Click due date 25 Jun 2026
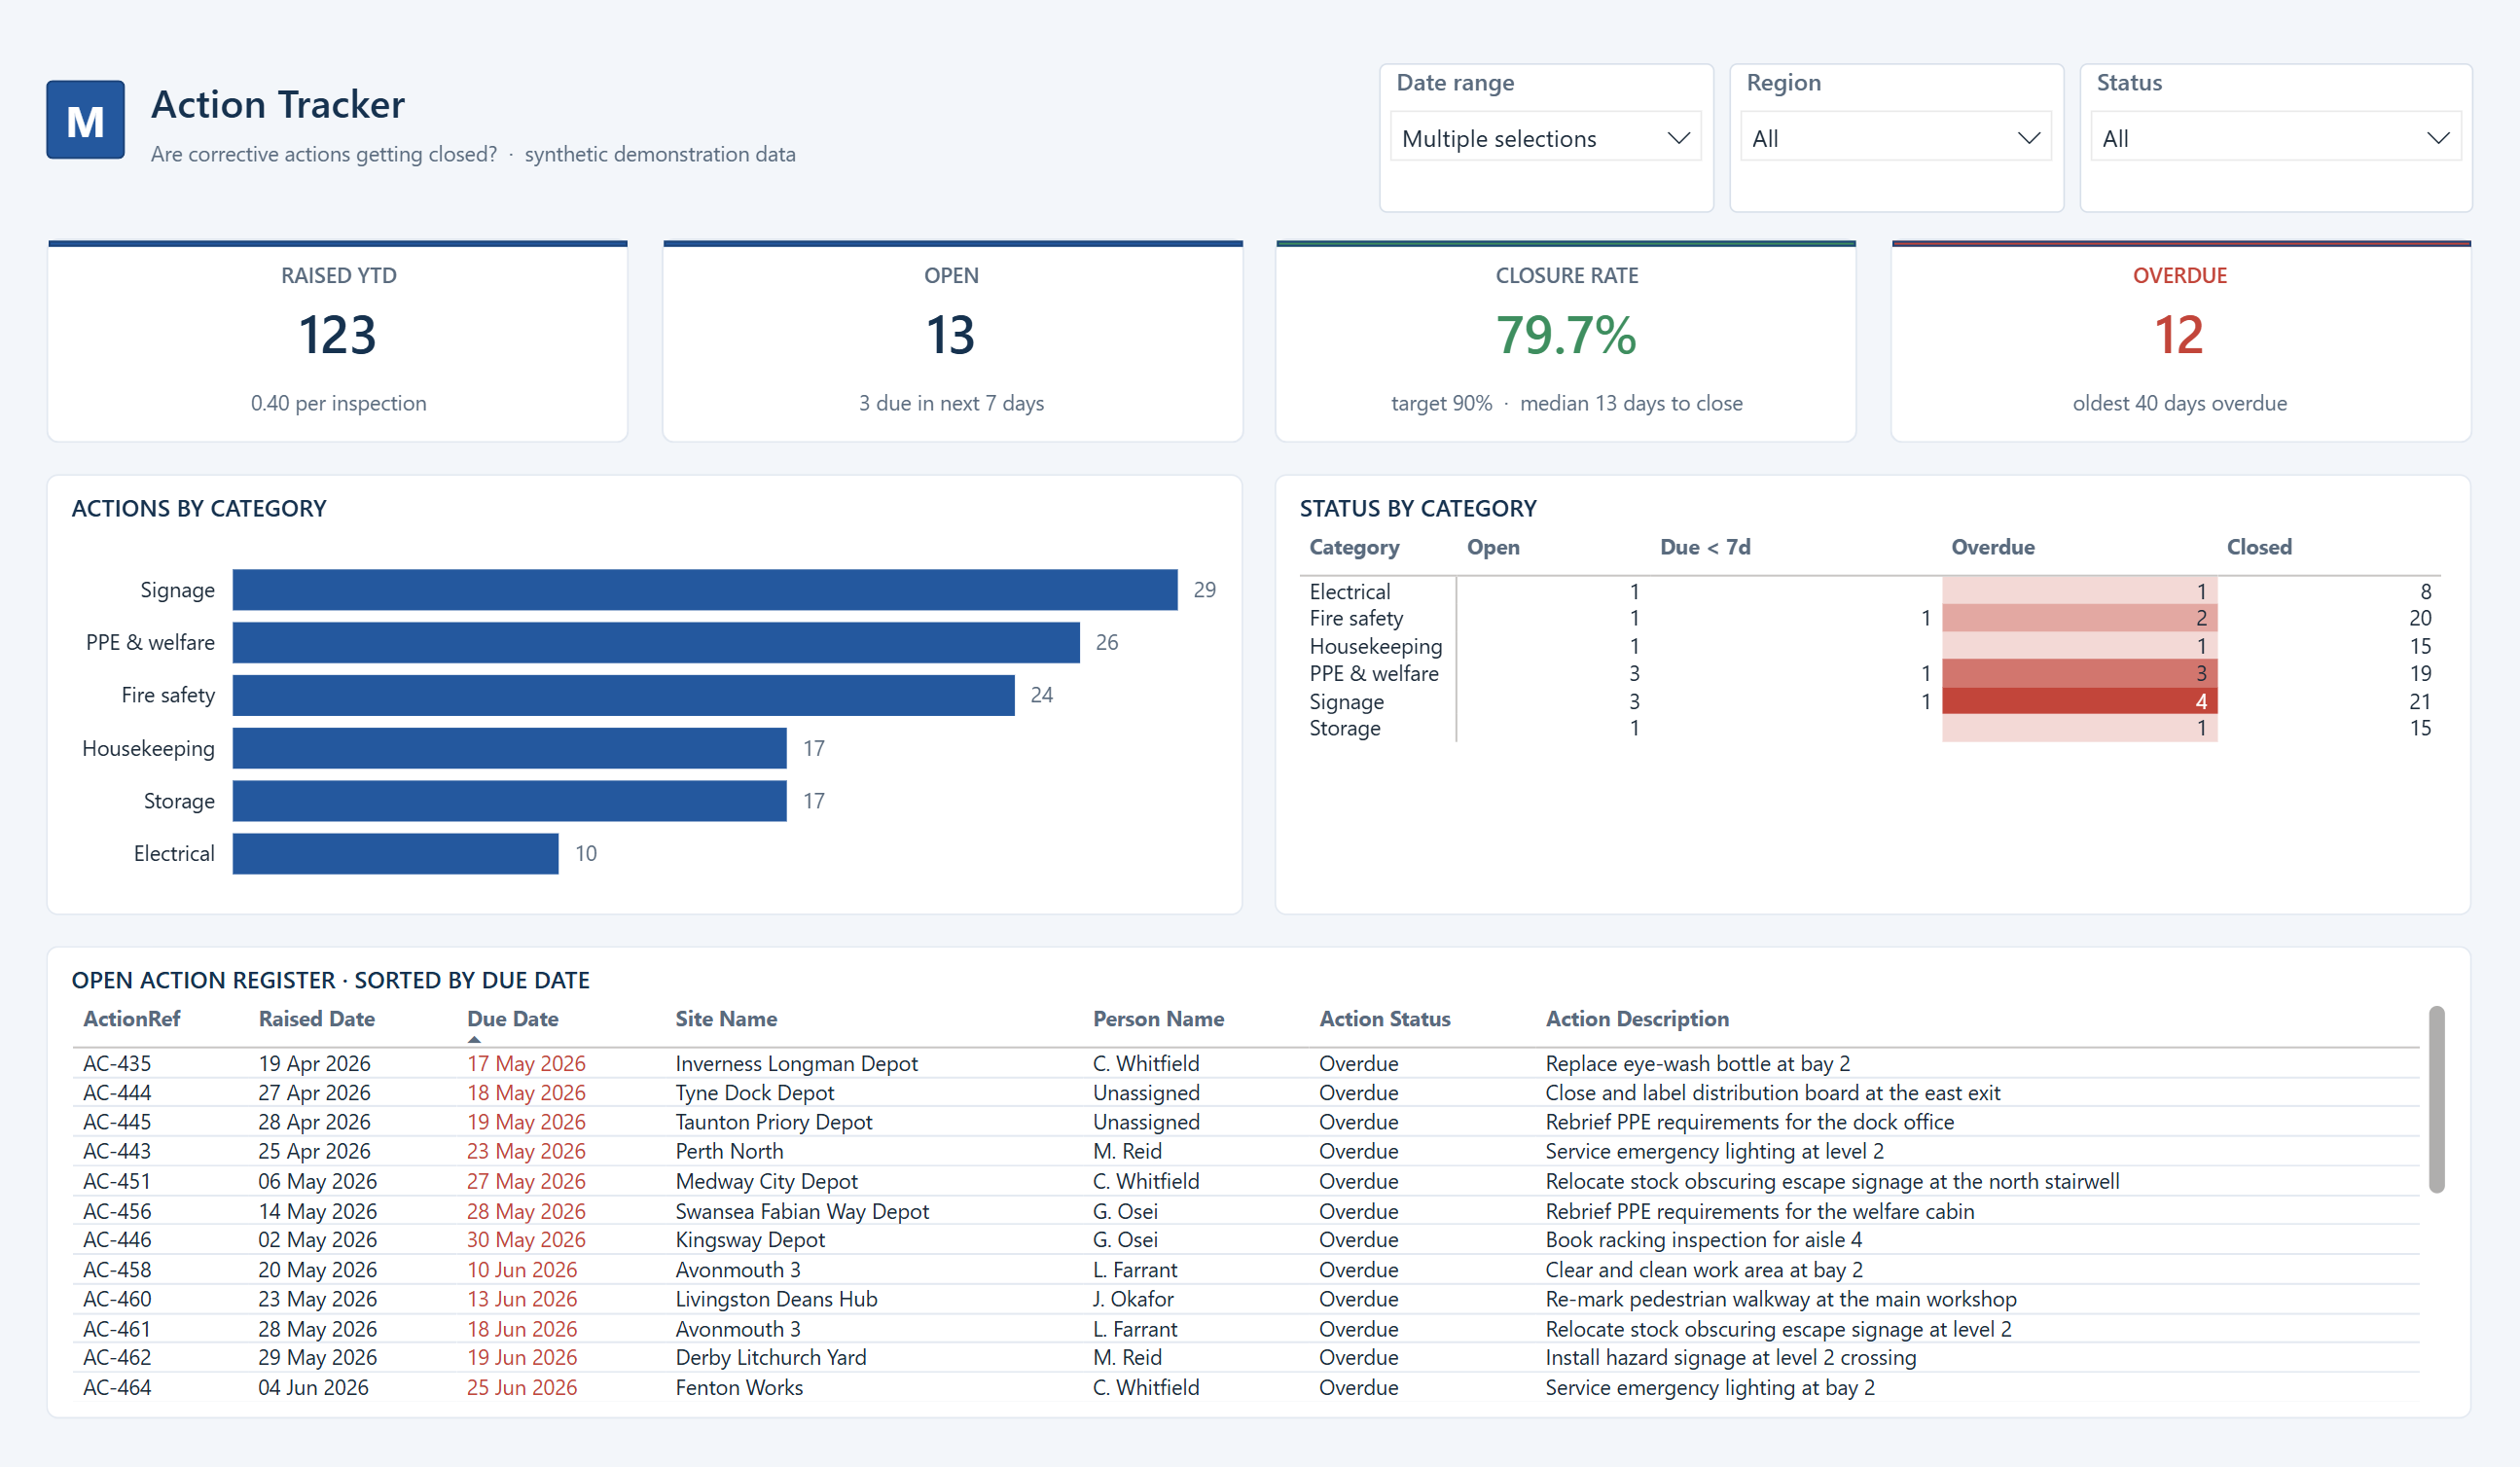This screenshot has width=2520, height=1467. click(522, 1388)
